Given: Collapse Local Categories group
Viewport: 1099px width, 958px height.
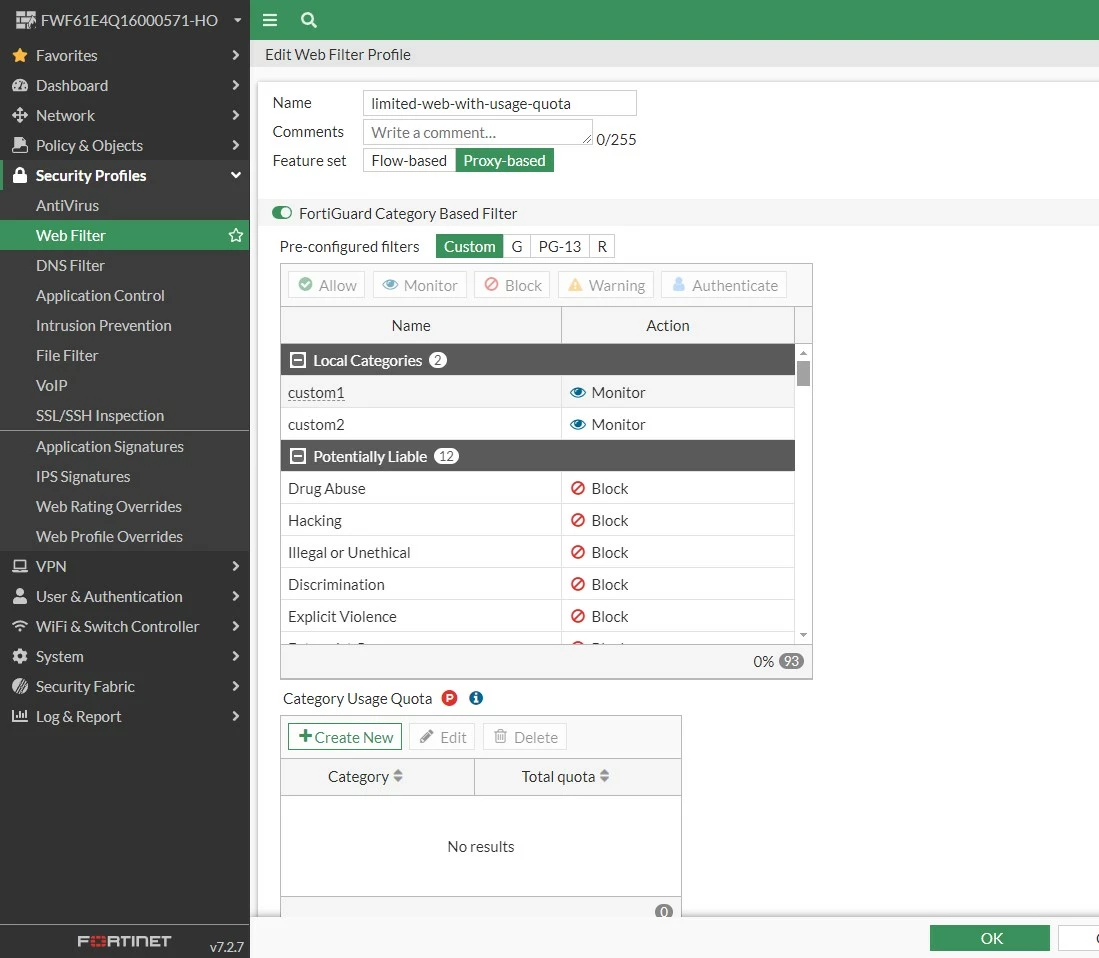Looking at the screenshot, I should pos(298,360).
